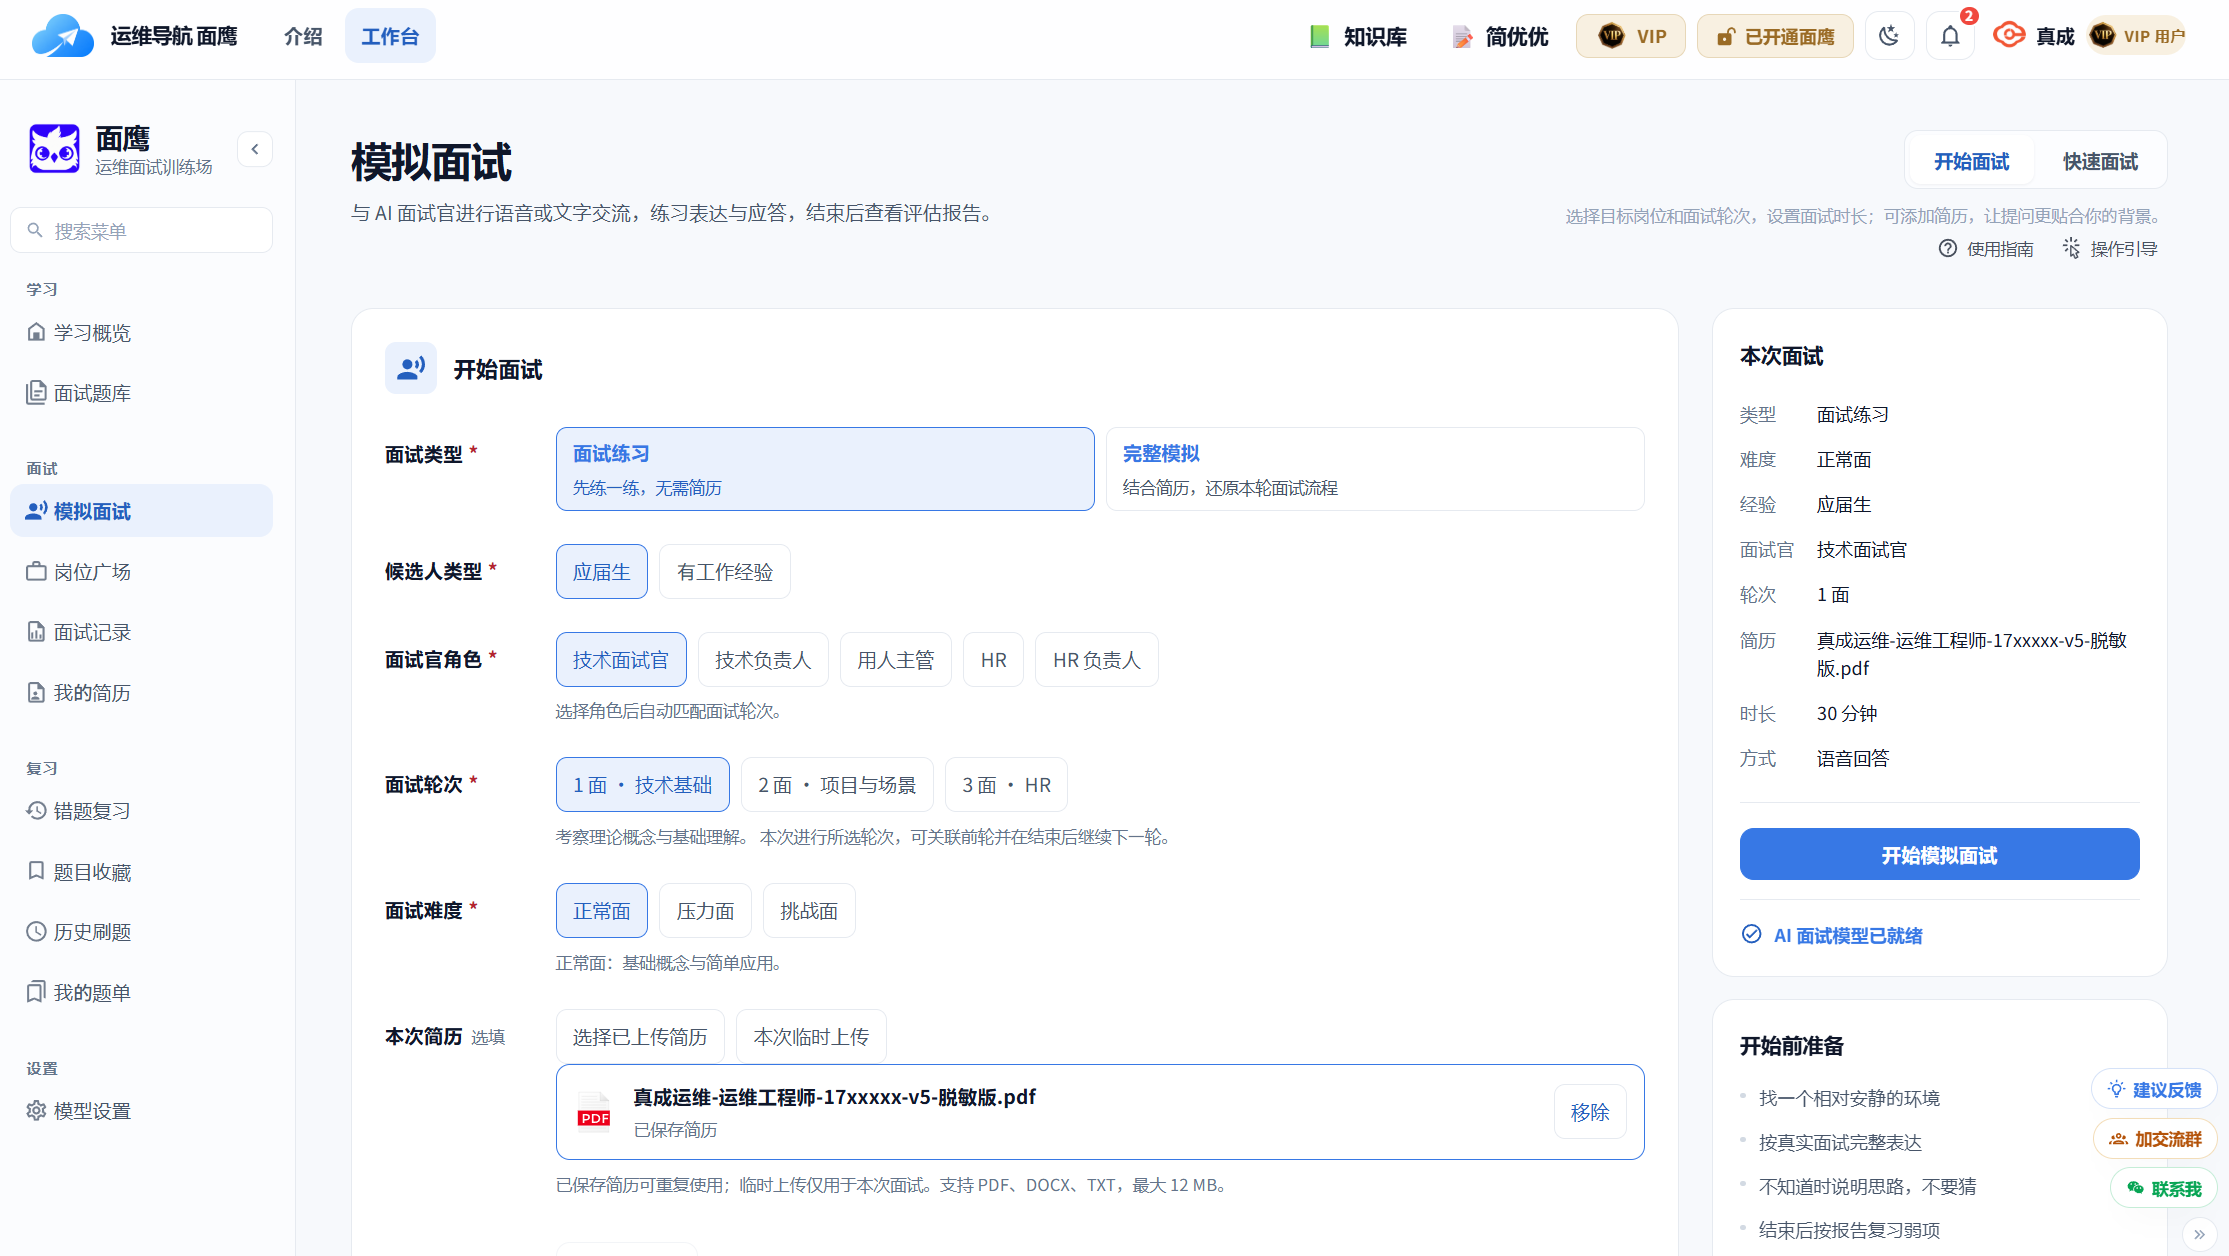Open 简优优 from top bar
The image size is (2229, 1256).
(1500, 37)
